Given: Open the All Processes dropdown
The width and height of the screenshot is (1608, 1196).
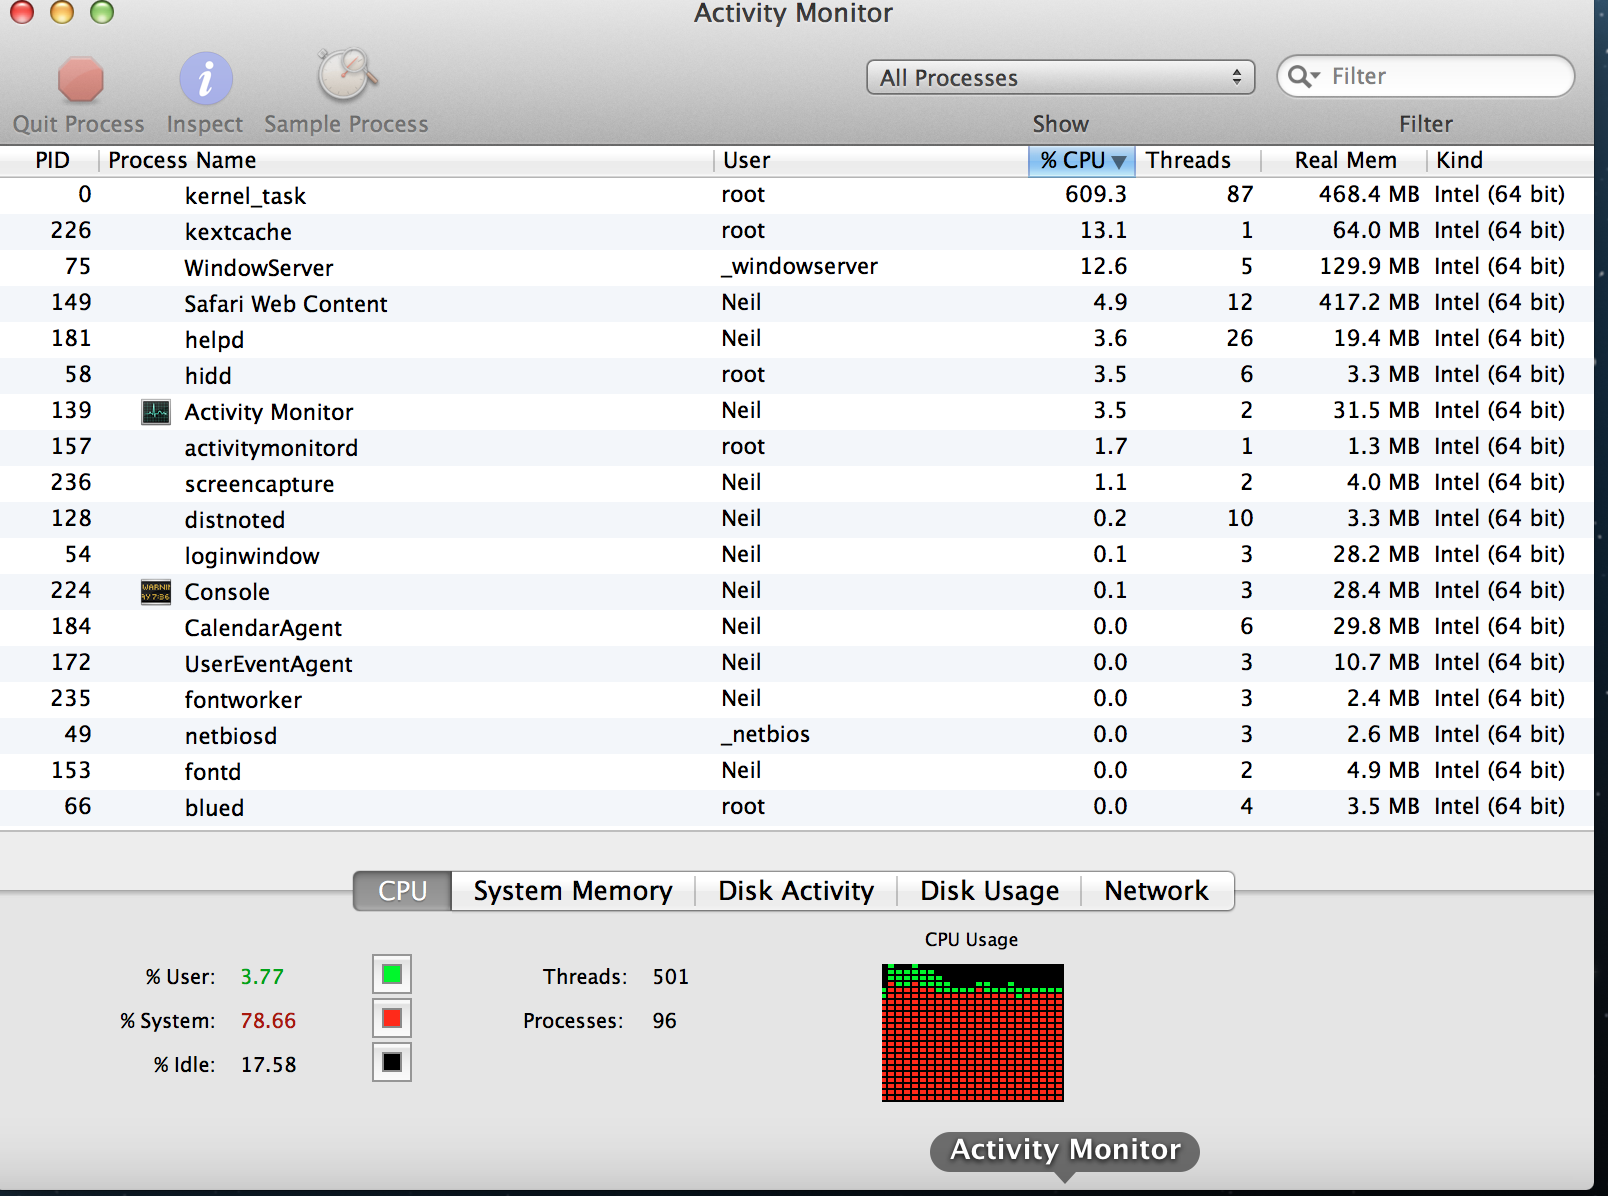Looking at the screenshot, I should point(1061,77).
